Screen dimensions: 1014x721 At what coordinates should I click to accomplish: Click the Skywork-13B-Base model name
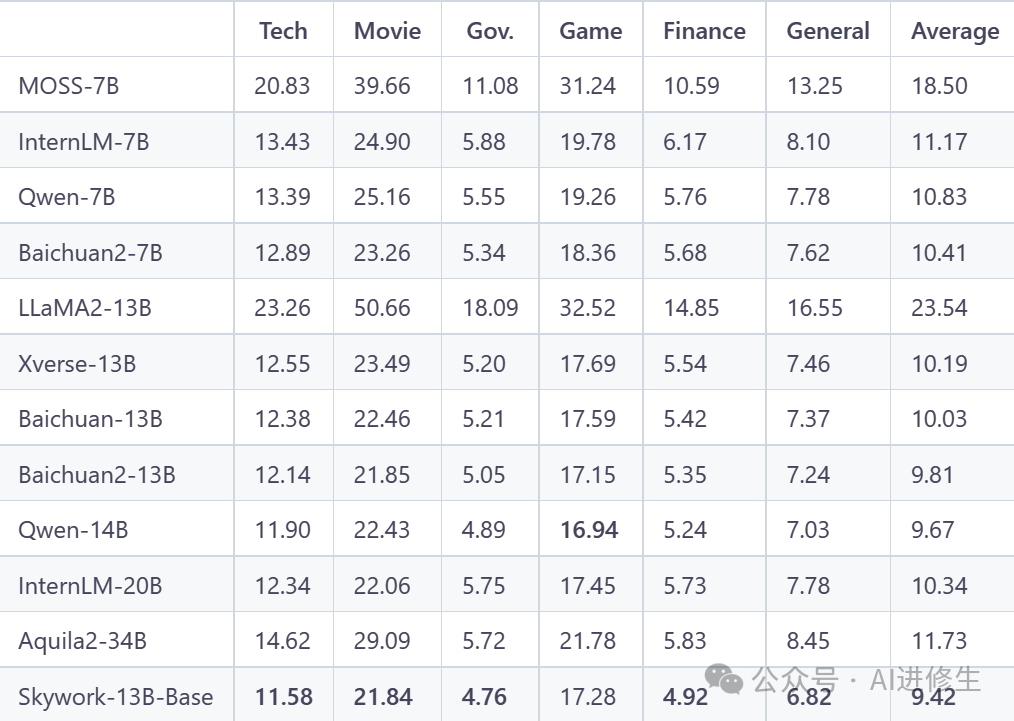[x=115, y=696]
